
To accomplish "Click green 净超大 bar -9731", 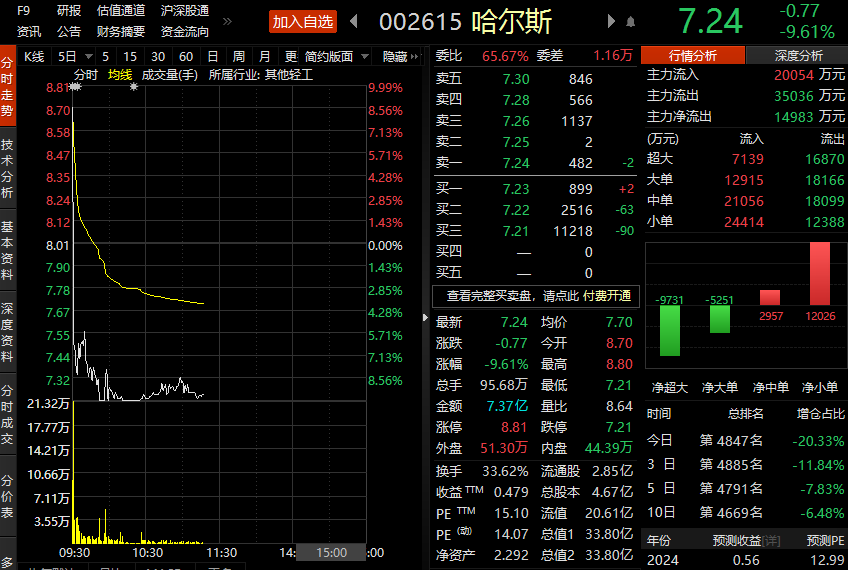I will 670,330.
